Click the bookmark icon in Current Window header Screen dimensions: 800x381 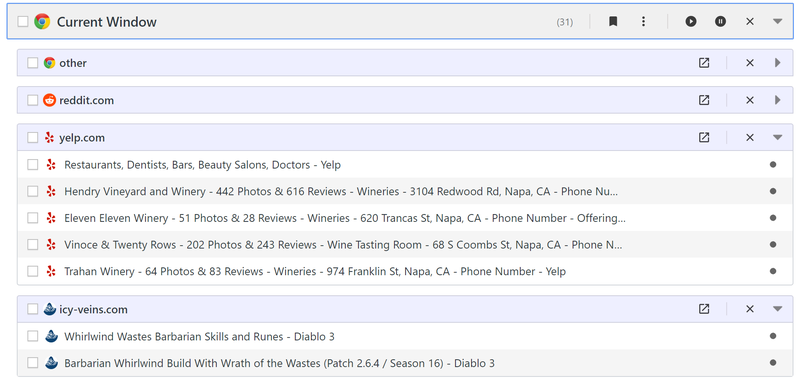613,21
